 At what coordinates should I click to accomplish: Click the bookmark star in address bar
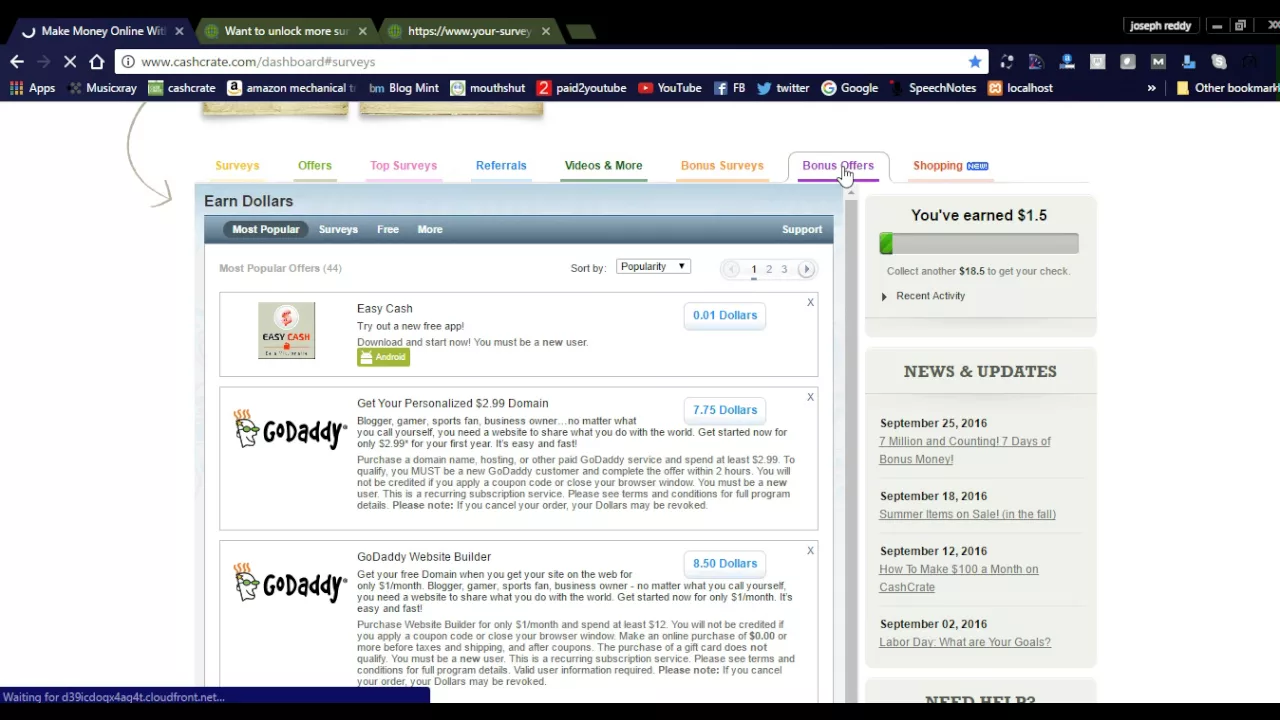click(x=975, y=62)
